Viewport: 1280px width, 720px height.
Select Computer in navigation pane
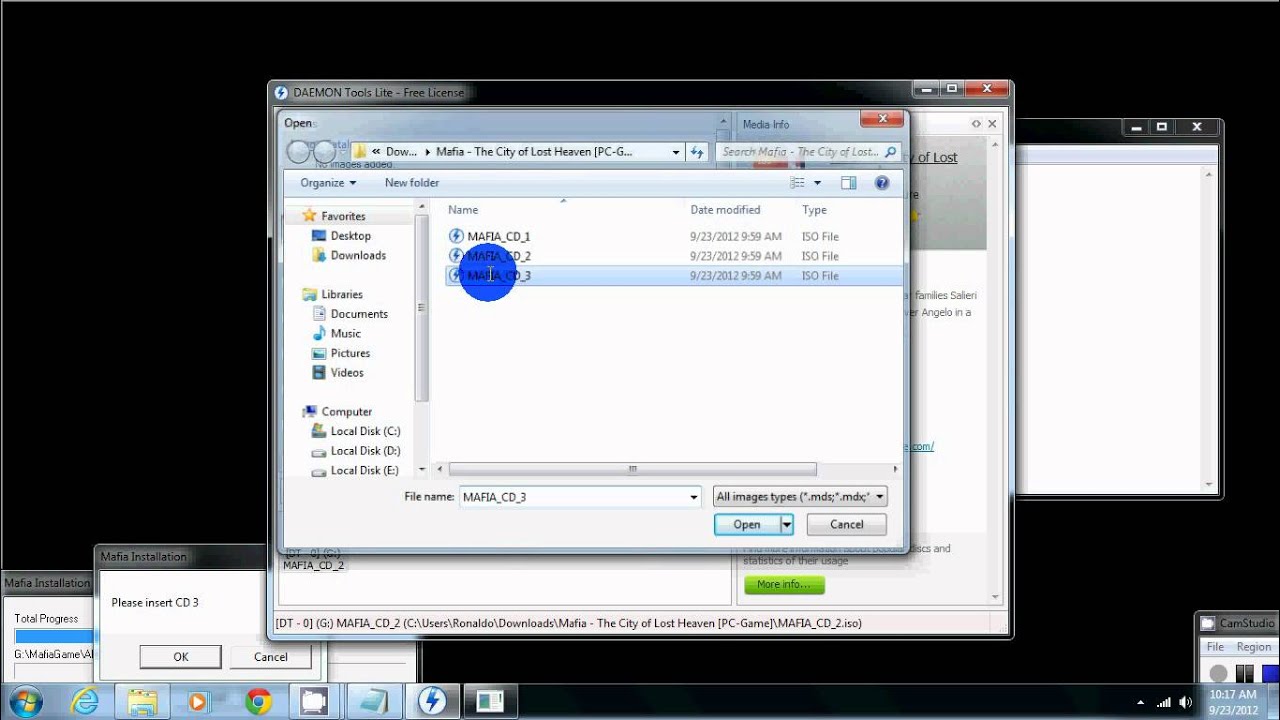346,411
